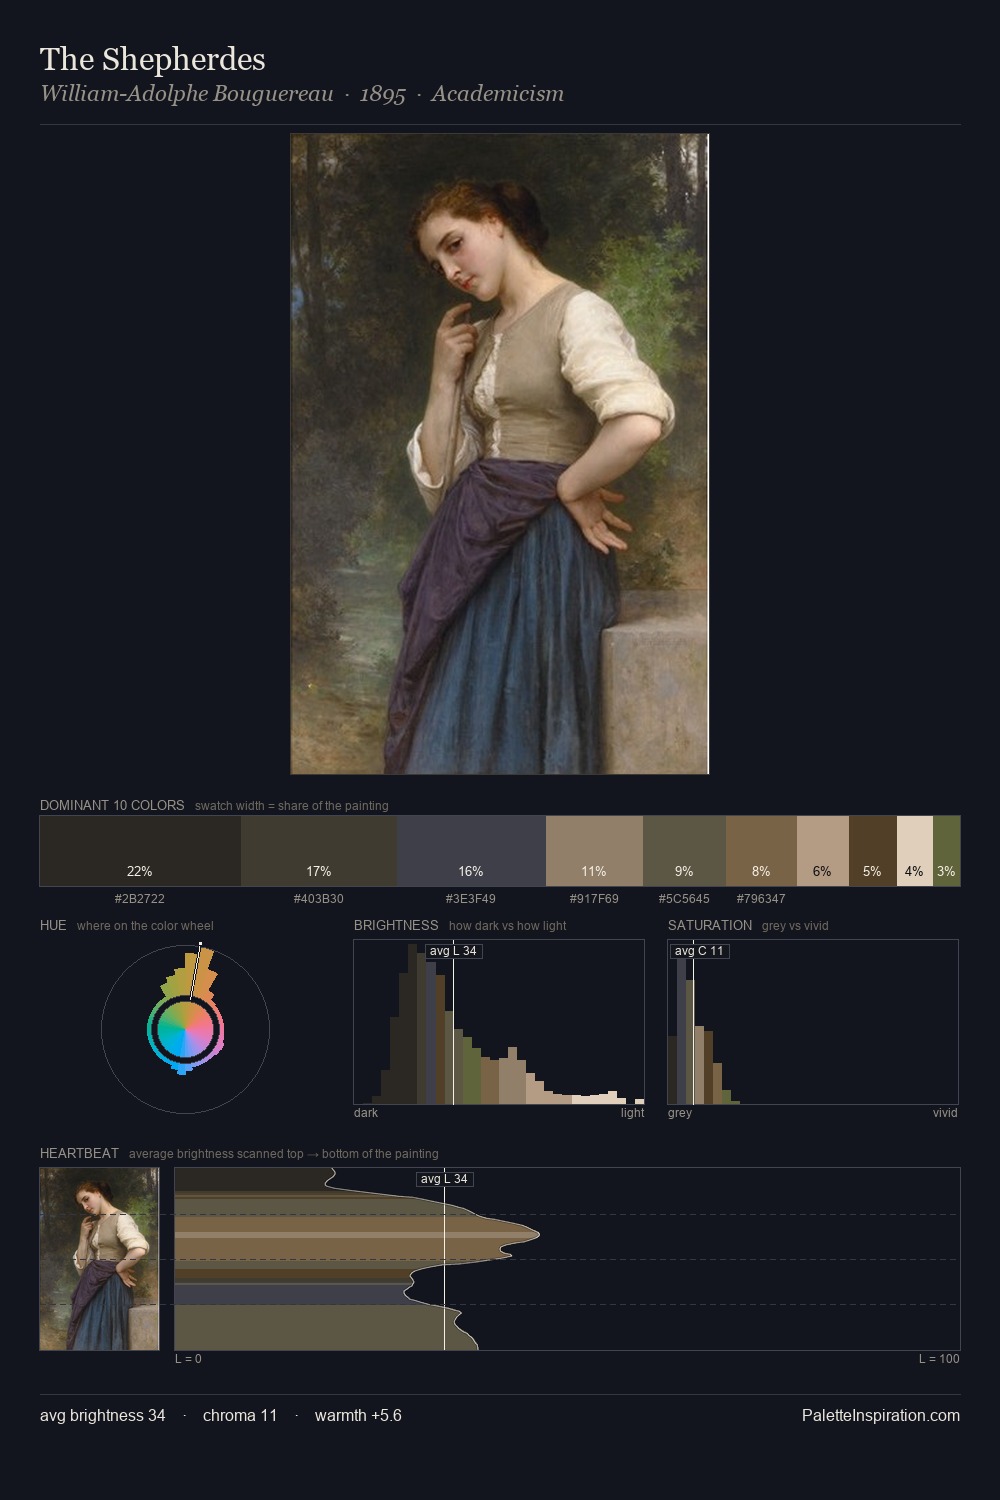This screenshot has width=1000, height=1500.
Task: Click the heartbeat painting thumbnail
Action: pos(99,1259)
